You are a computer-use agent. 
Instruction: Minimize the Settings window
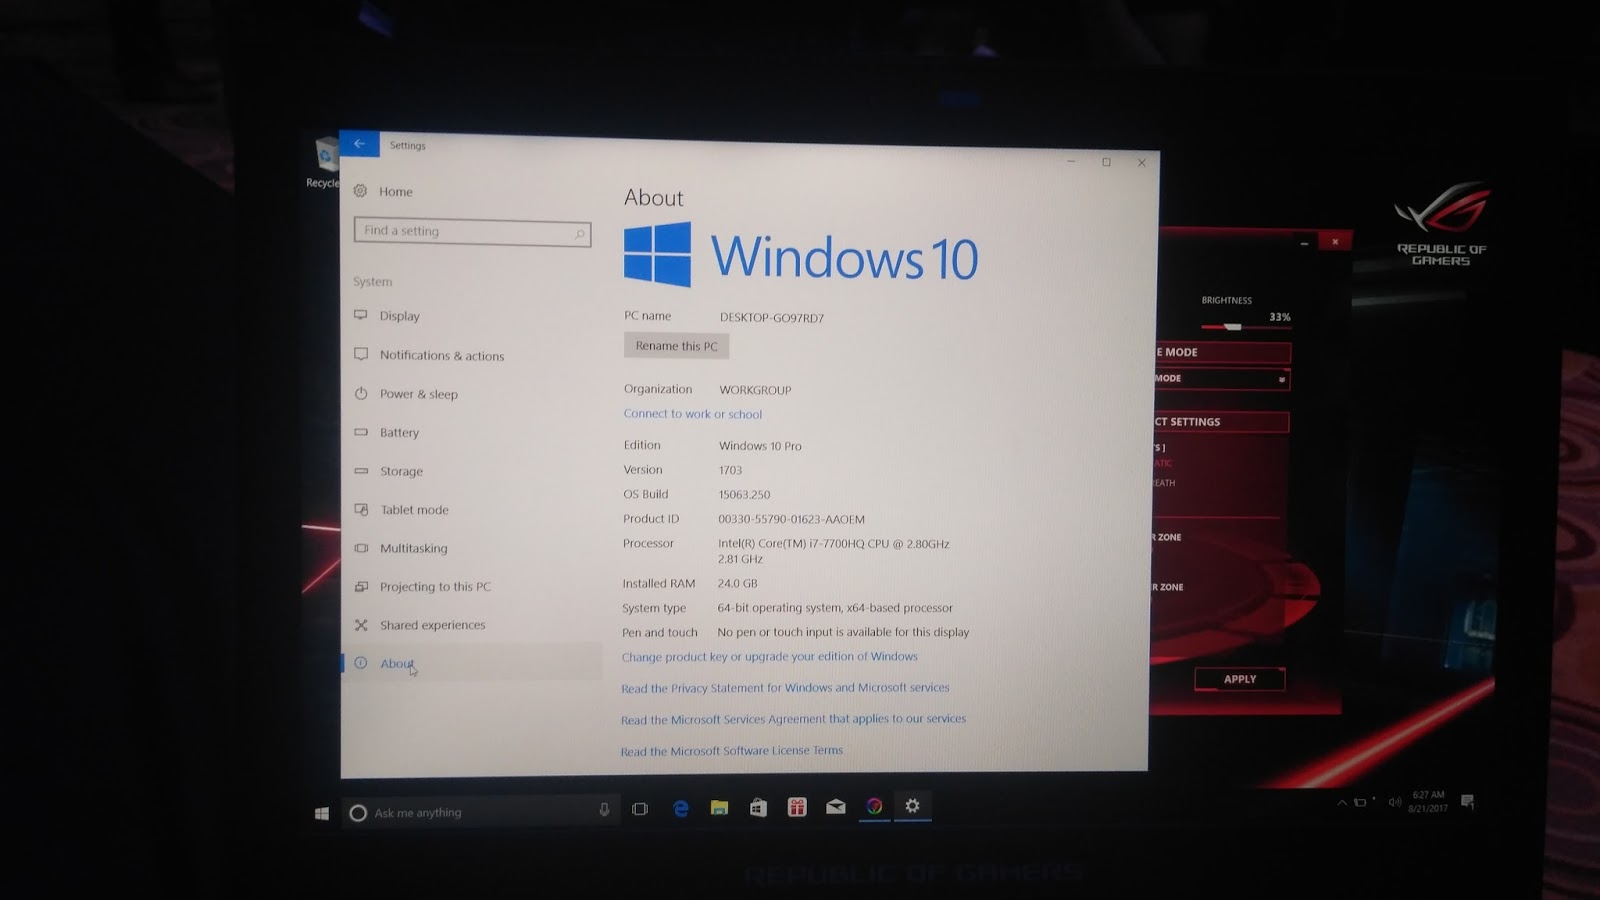point(1070,161)
